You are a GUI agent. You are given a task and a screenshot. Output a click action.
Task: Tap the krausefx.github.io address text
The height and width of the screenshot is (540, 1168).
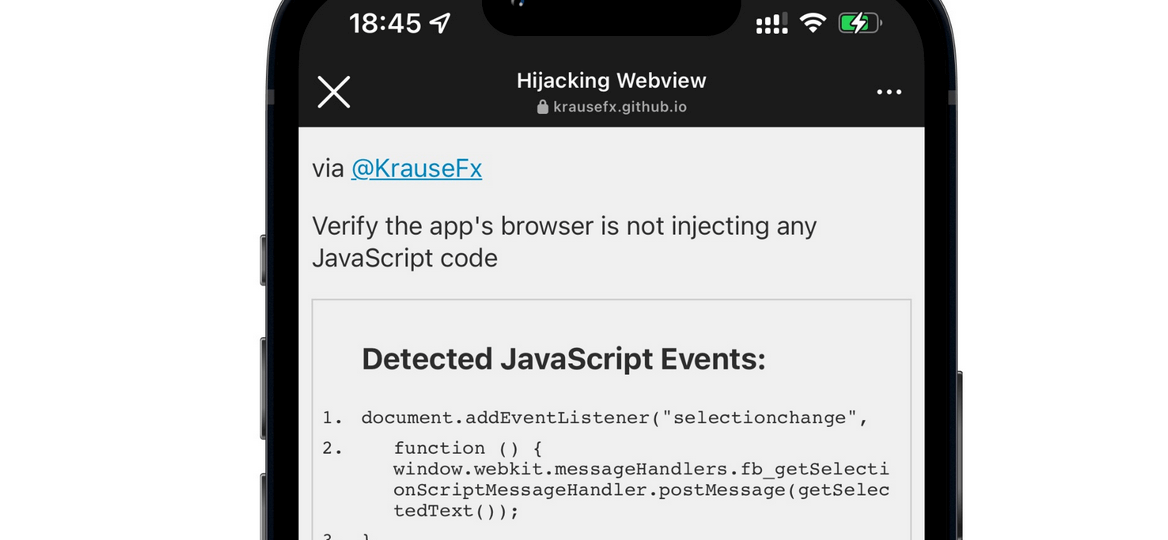click(x=620, y=107)
